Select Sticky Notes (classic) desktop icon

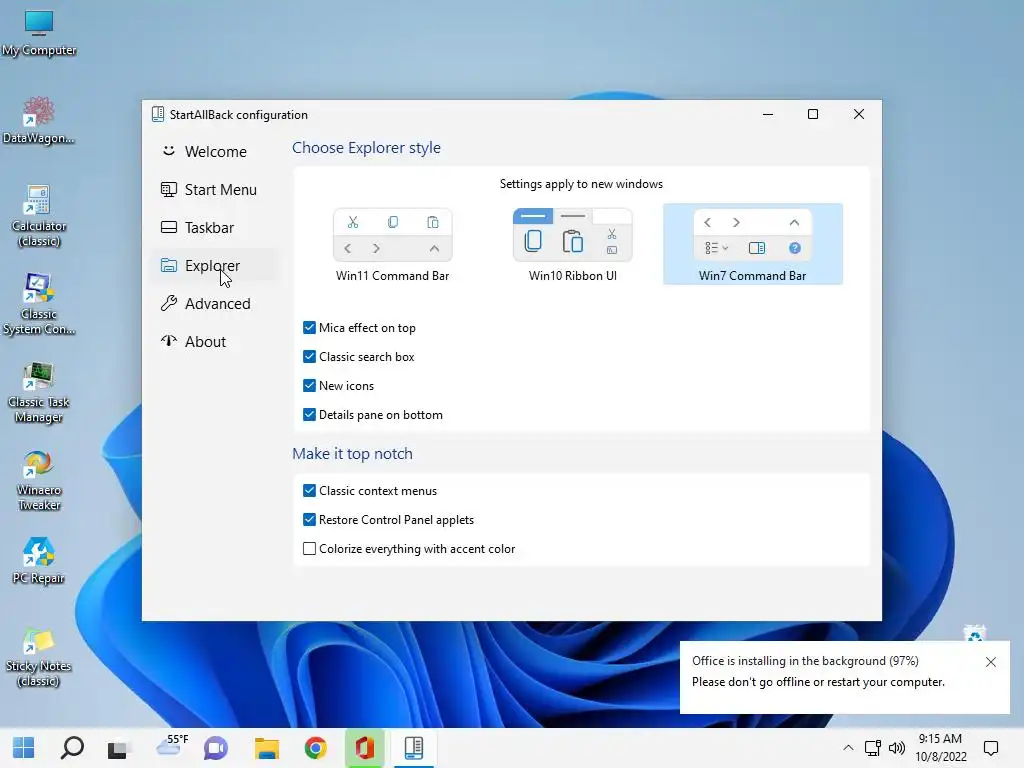(39, 657)
